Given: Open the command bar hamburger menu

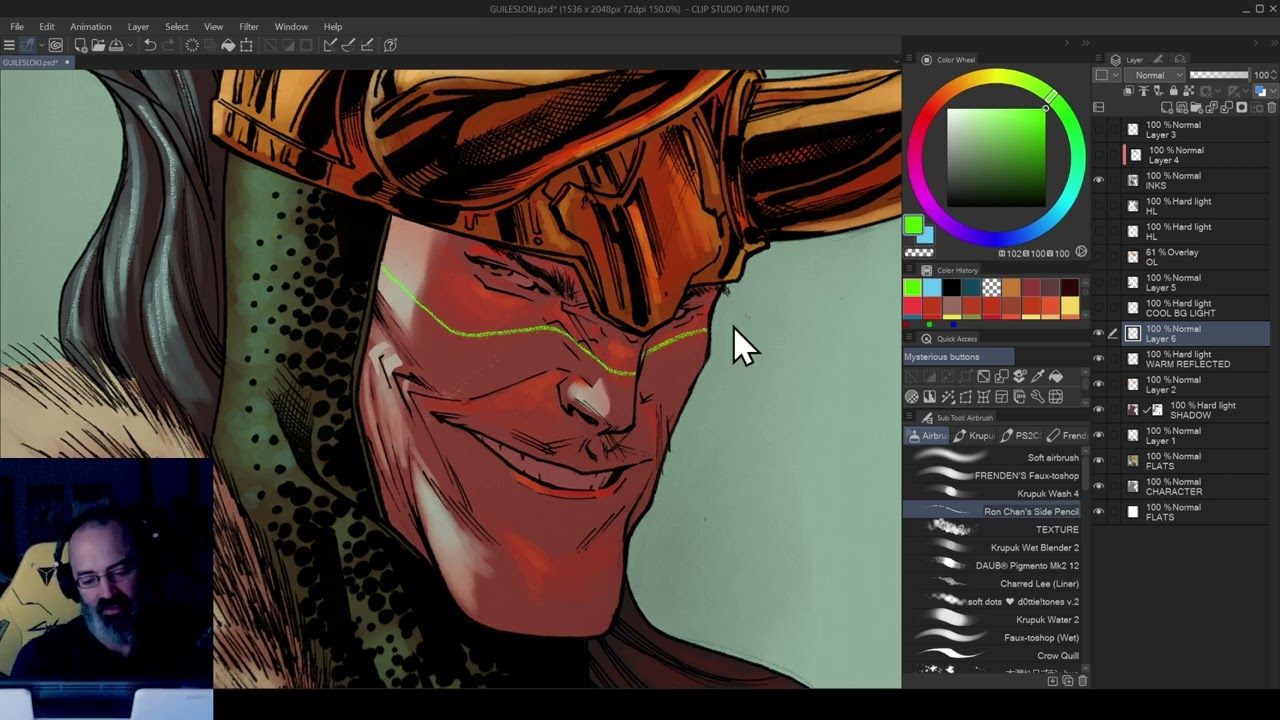Looking at the screenshot, I should (x=9, y=45).
